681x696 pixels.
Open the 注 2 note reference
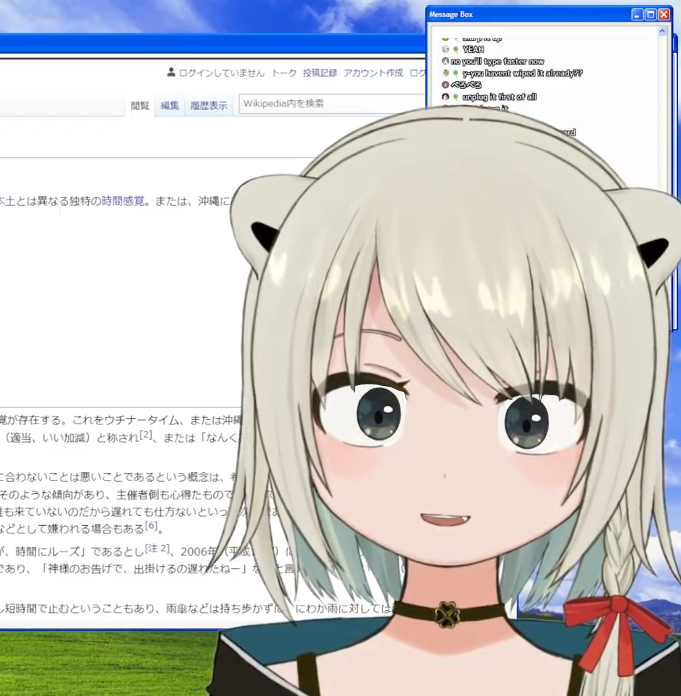(x=157, y=549)
